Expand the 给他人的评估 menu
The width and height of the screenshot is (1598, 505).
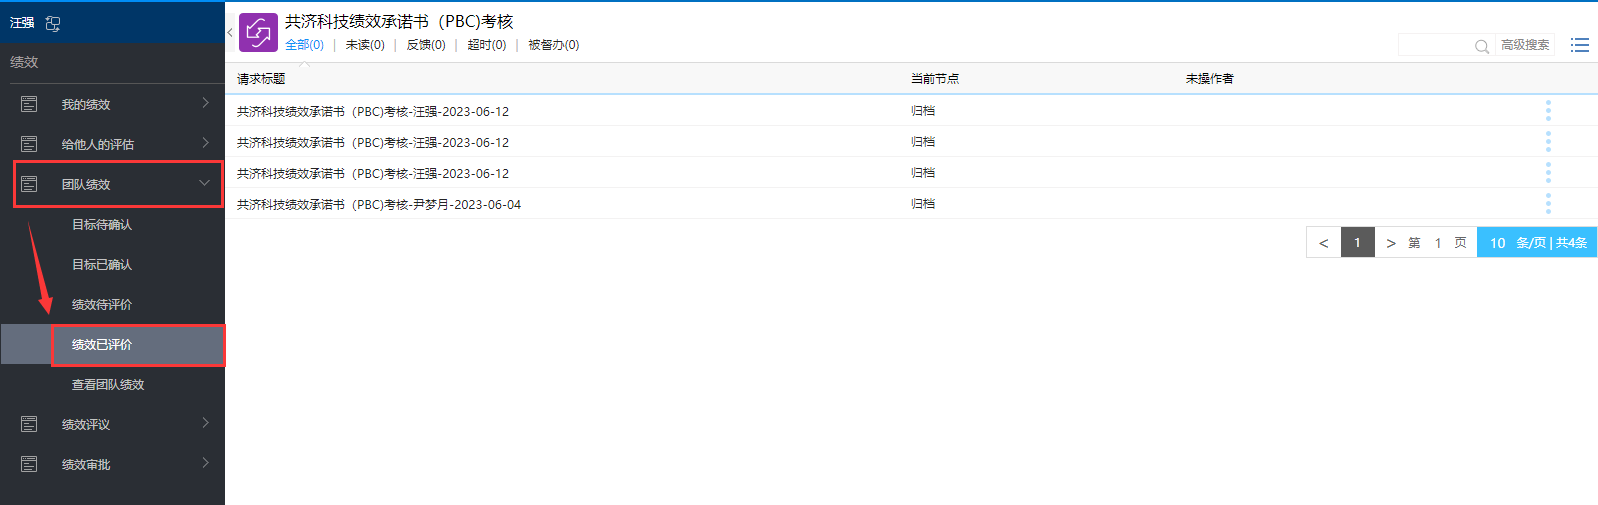pos(204,143)
